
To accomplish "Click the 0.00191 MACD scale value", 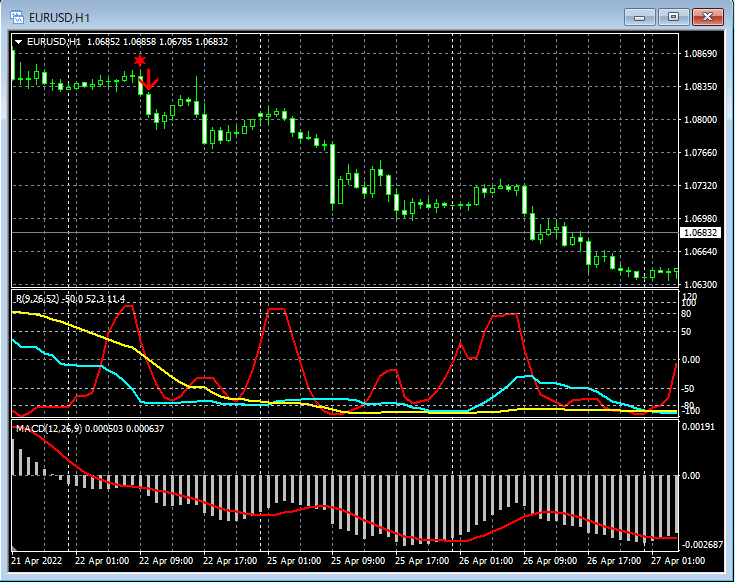I will click(700, 427).
